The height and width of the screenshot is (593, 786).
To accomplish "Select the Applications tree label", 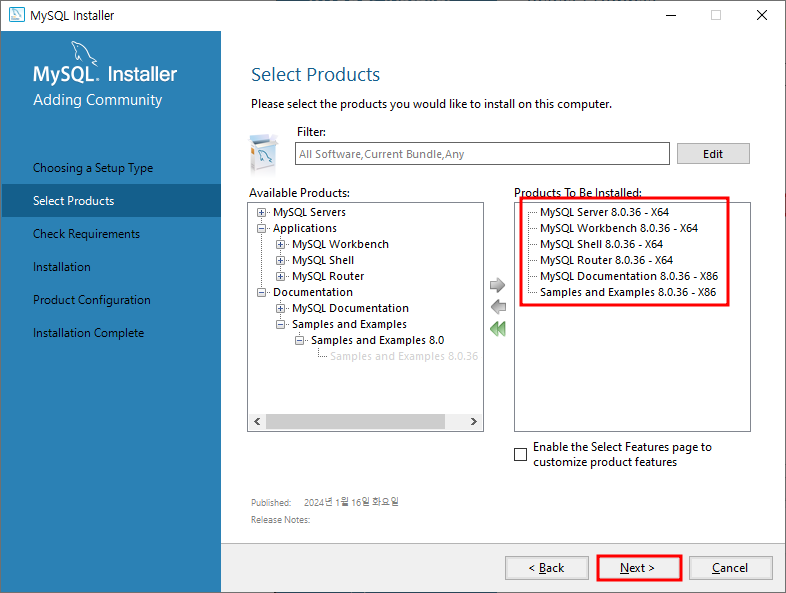I will pos(305,229).
